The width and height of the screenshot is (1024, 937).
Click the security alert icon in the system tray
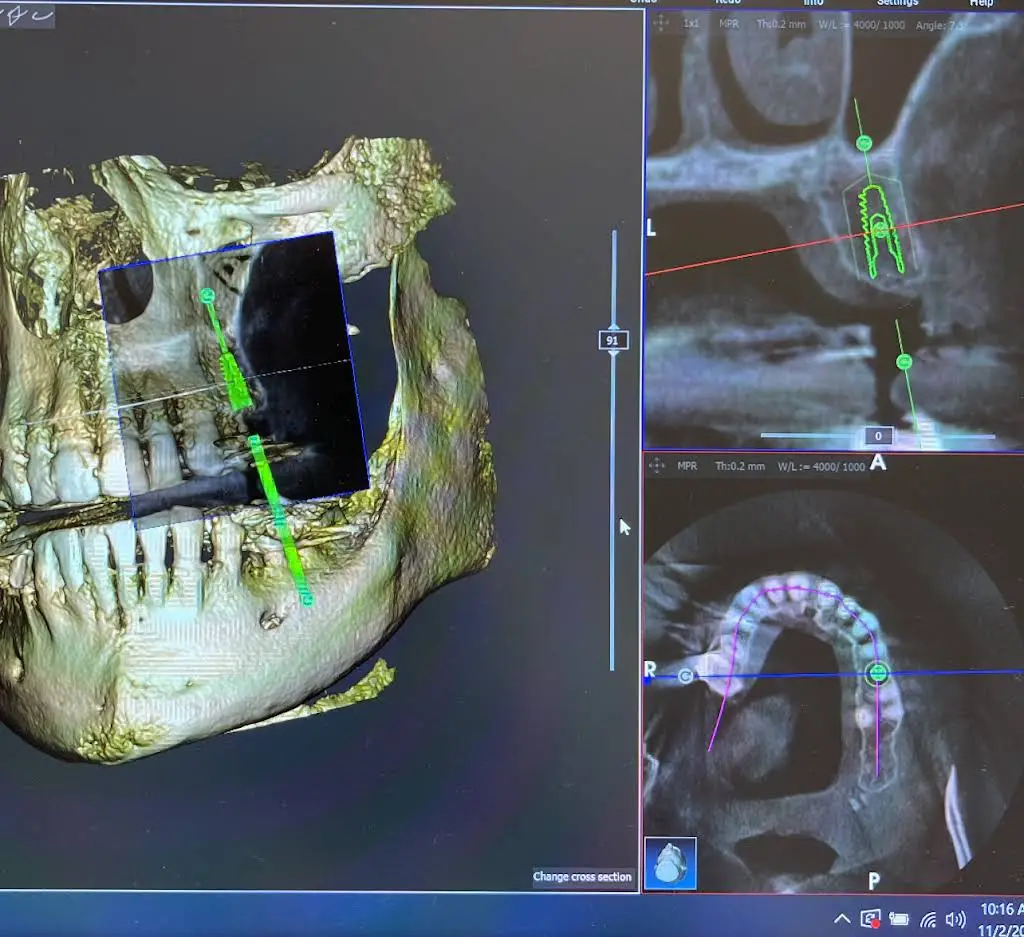[x=871, y=919]
